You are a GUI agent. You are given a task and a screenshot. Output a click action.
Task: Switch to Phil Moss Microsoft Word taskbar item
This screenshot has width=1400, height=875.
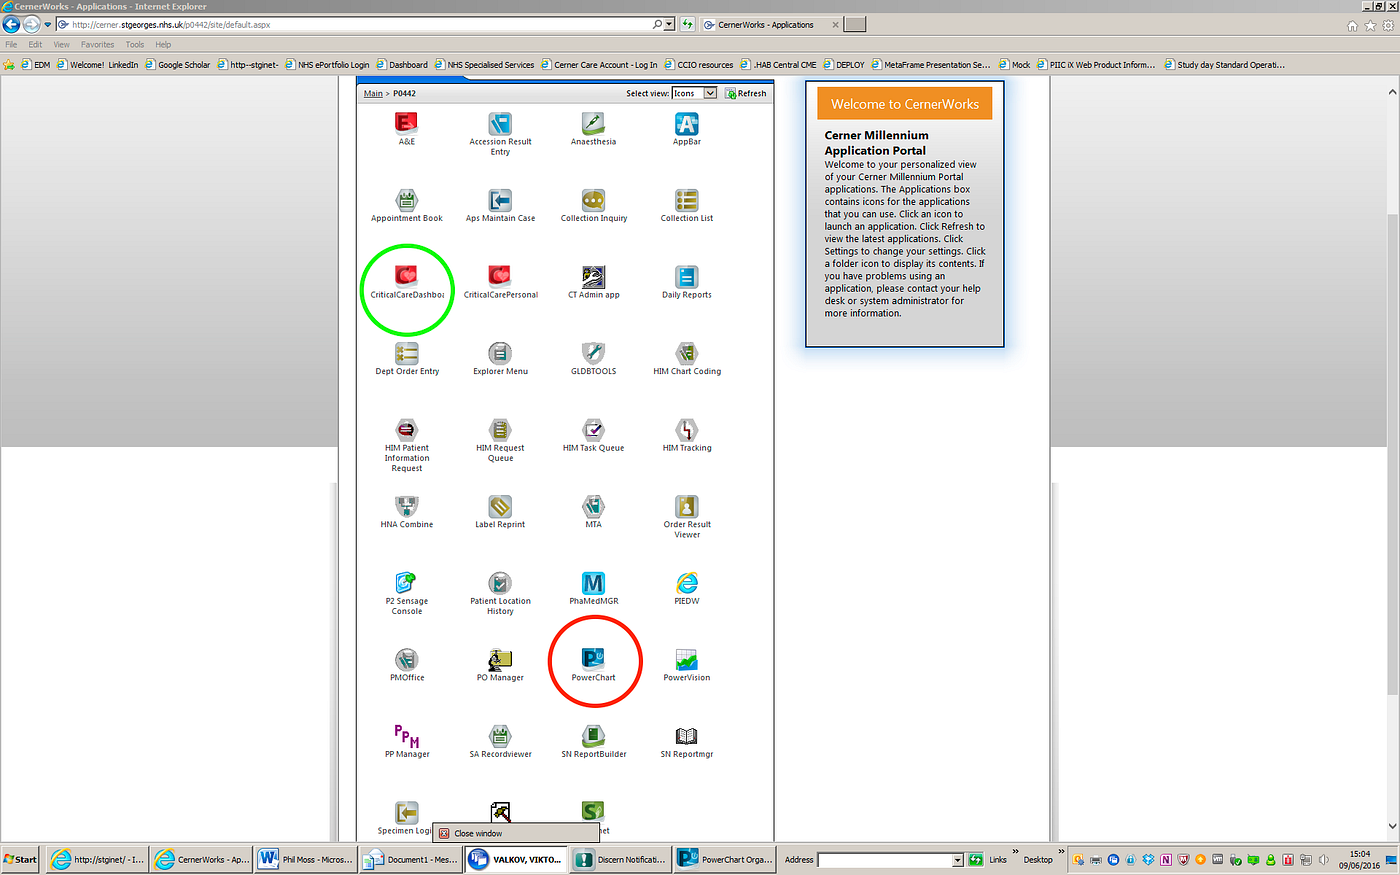point(305,859)
